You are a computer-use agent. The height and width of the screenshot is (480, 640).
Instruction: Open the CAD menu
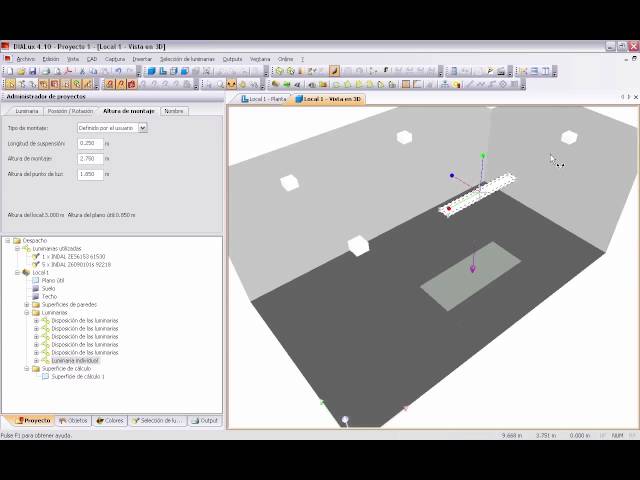(x=92, y=59)
